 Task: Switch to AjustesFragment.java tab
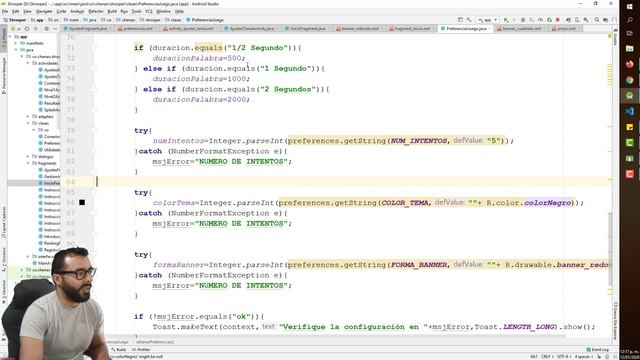coord(87,29)
